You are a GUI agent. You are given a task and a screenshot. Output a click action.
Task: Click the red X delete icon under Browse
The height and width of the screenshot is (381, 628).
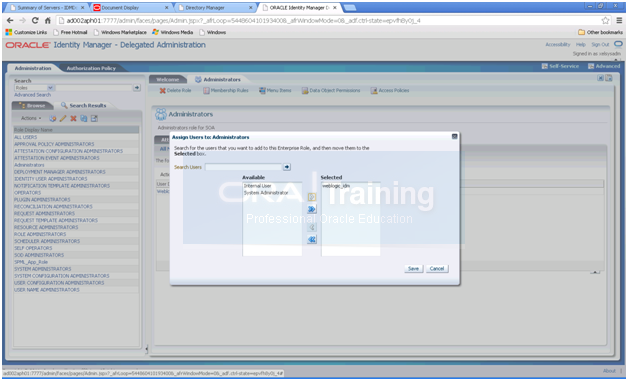pos(73,118)
